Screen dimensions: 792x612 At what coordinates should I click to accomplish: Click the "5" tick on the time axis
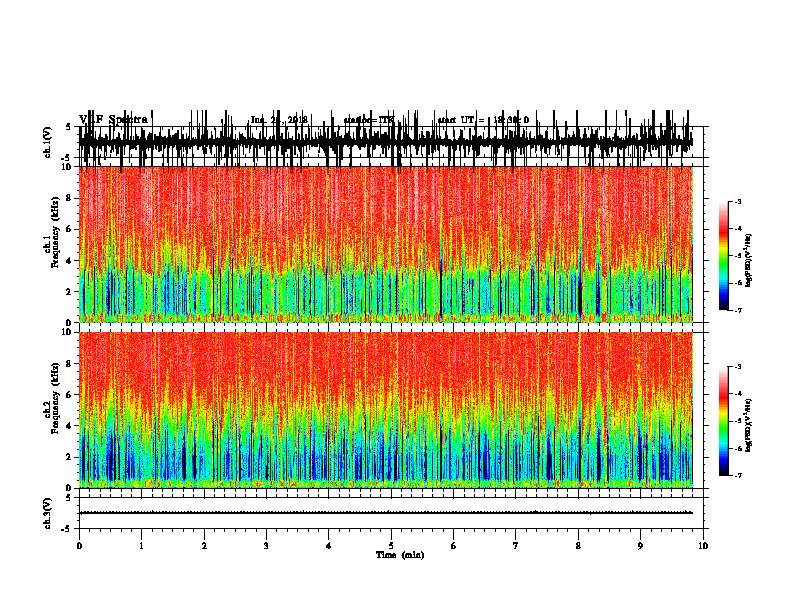pos(391,546)
